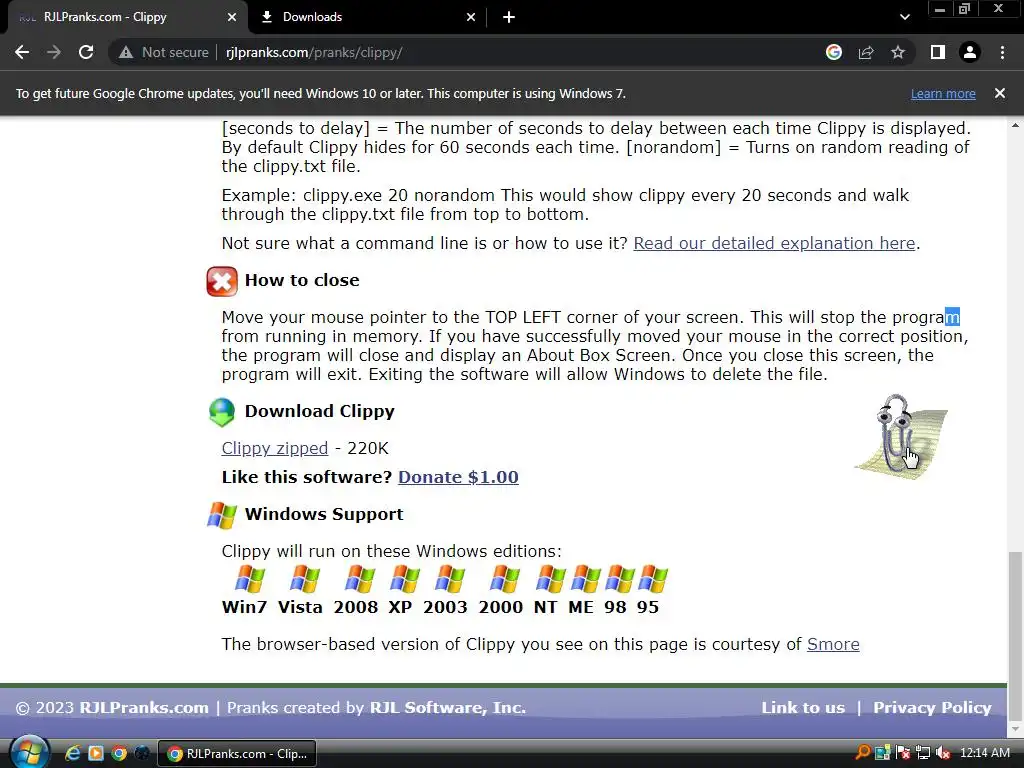
Task: Open the Smore link
Action: pyautogui.click(x=833, y=644)
